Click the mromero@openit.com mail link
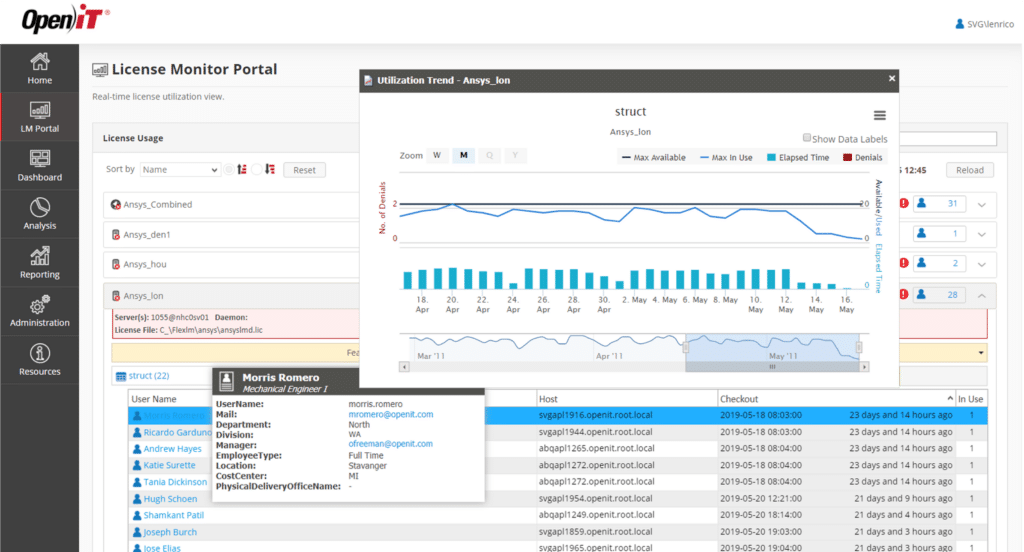 pos(390,414)
